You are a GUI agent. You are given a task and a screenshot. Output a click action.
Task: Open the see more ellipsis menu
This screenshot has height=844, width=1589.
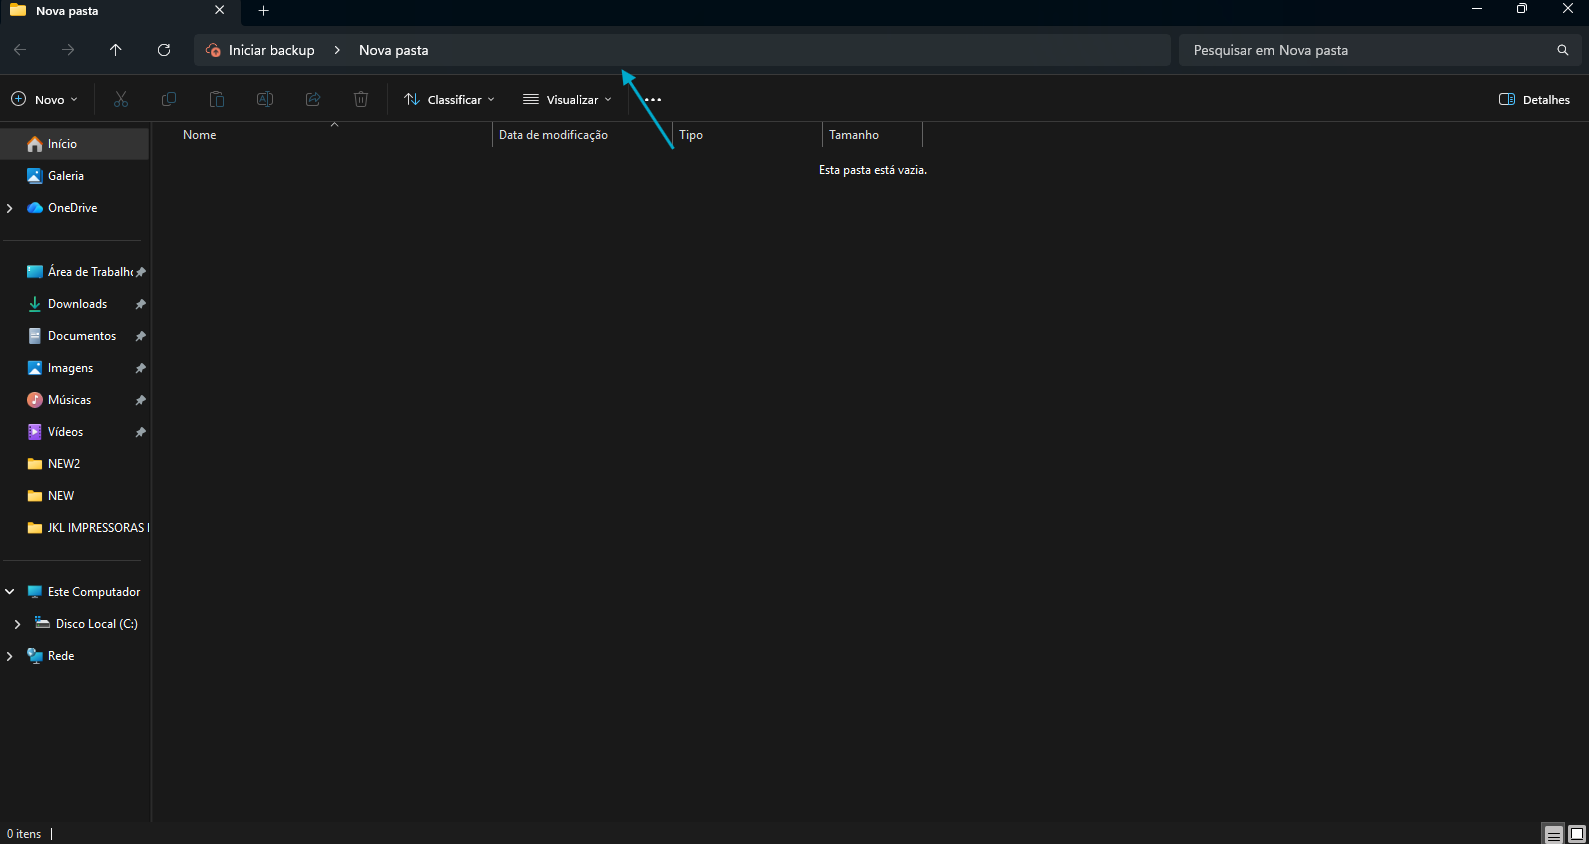(x=653, y=99)
